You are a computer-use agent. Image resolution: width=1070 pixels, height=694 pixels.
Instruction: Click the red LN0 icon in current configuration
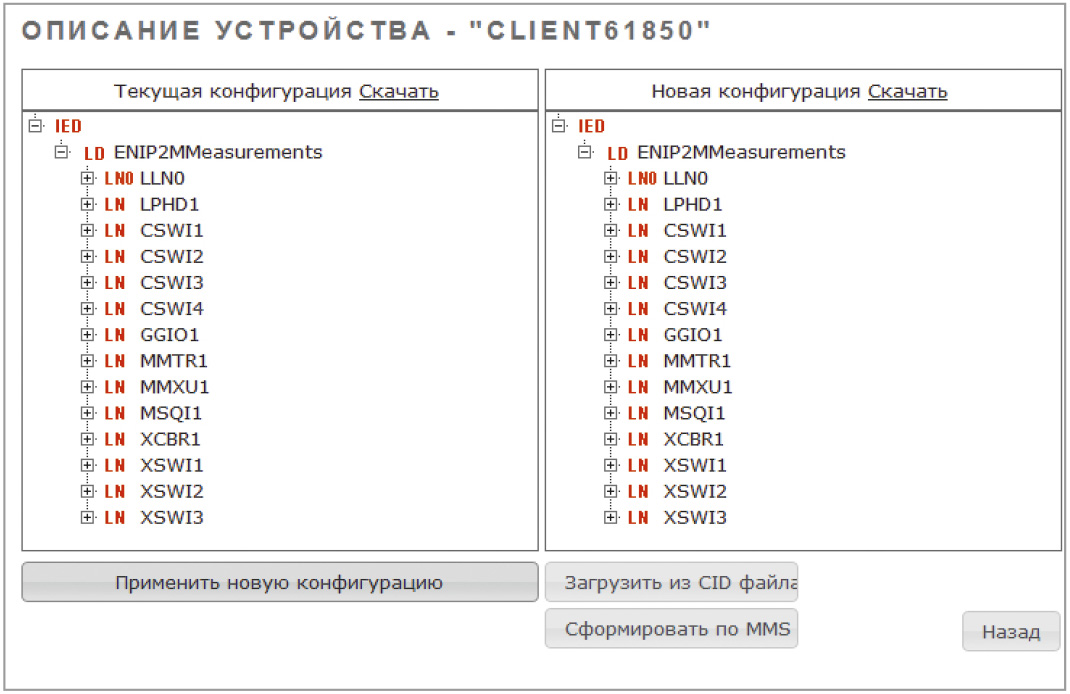tap(119, 179)
